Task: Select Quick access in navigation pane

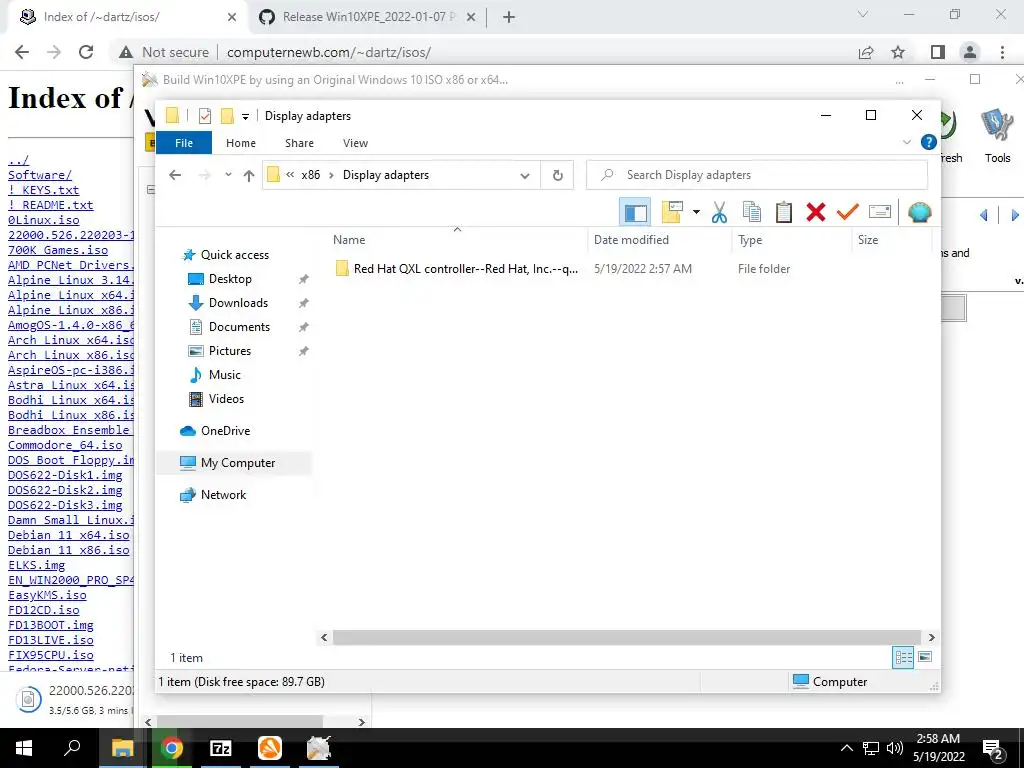Action: click(235, 255)
